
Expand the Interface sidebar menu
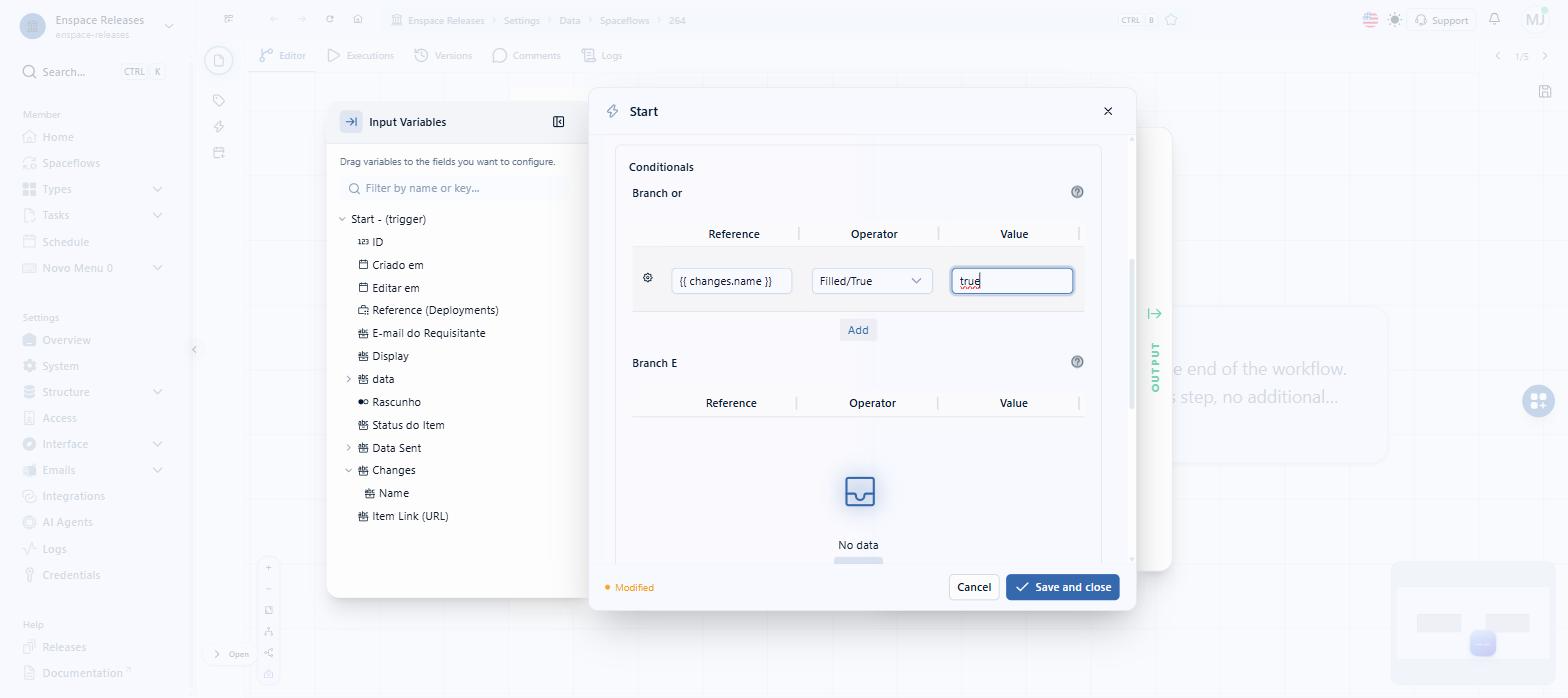(157, 444)
